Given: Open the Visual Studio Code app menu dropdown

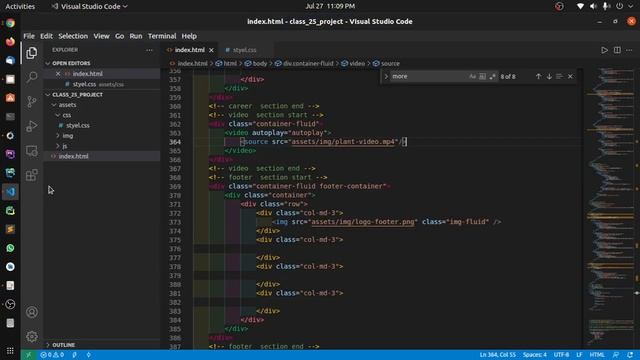Looking at the screenshot, I should pyautogui.click(x=89, y=6).
